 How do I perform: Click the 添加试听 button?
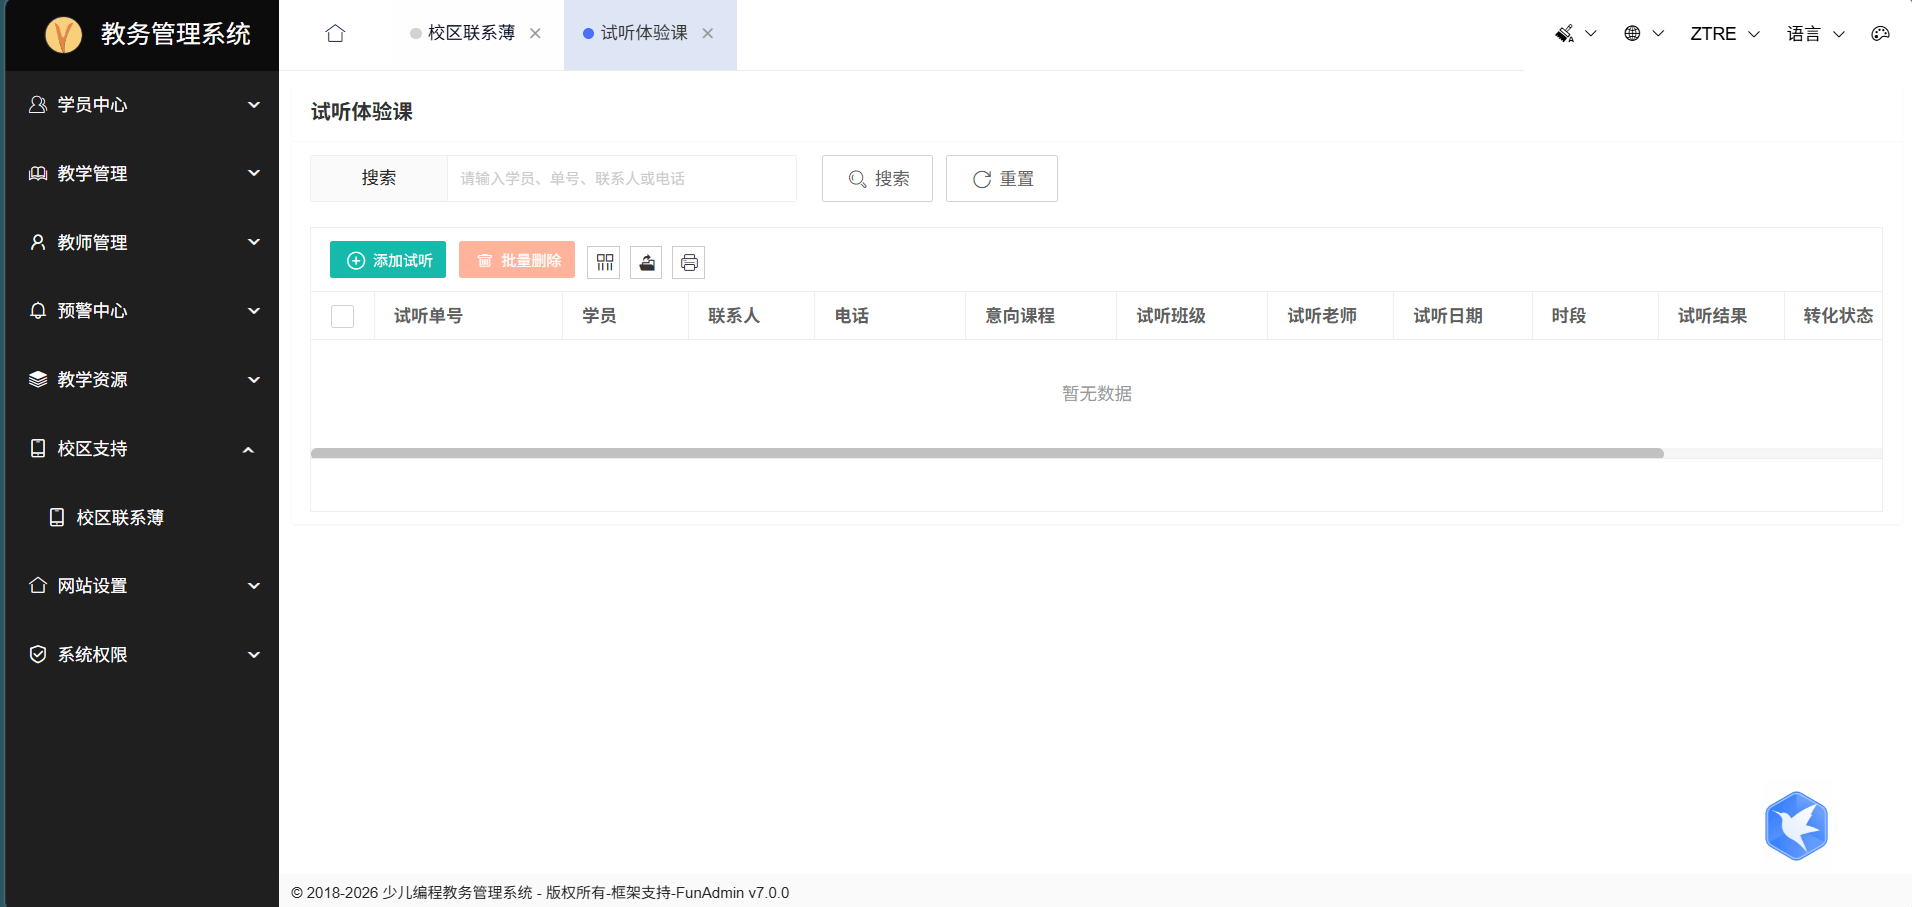pos(388,260)
